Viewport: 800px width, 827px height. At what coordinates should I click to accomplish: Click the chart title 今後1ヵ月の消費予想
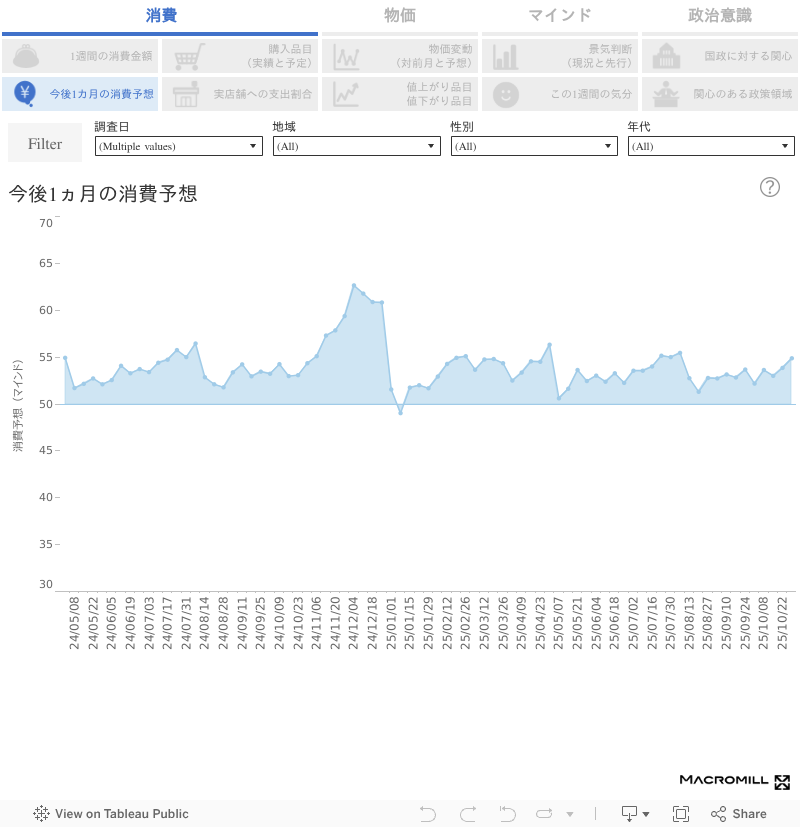(x=103, y=194)
